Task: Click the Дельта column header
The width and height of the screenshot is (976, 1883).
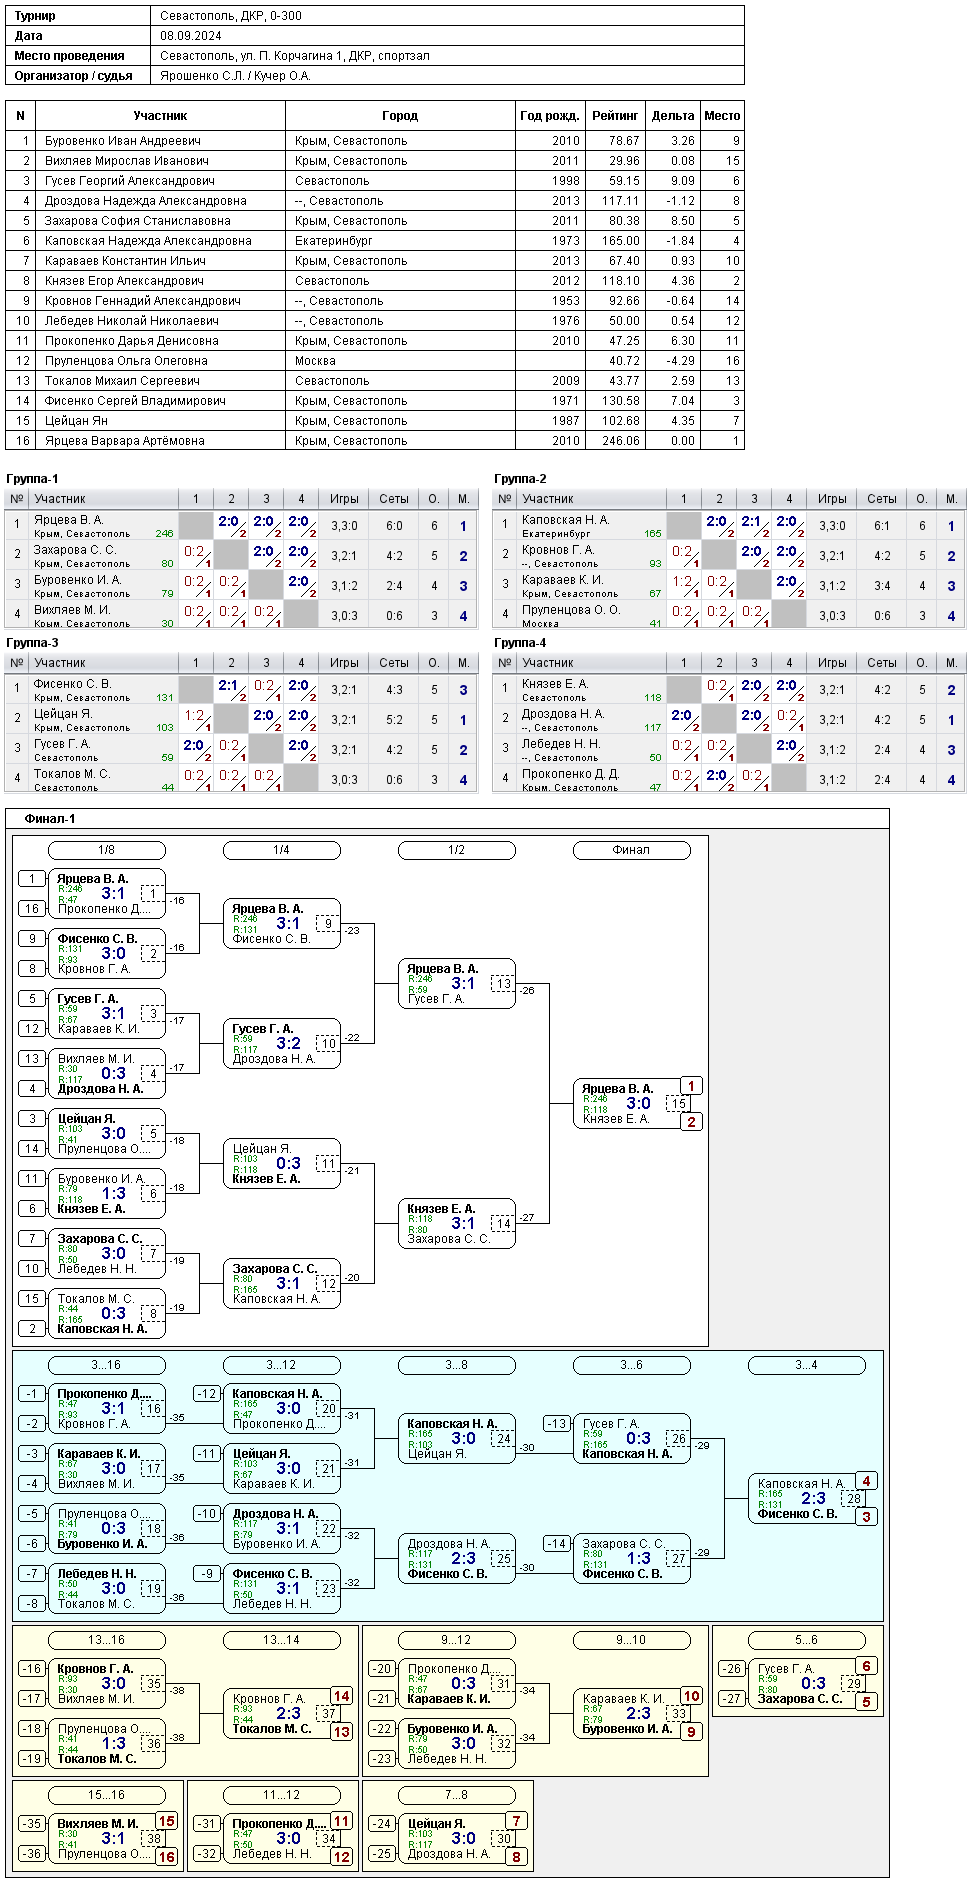Action: click(673, 116)
